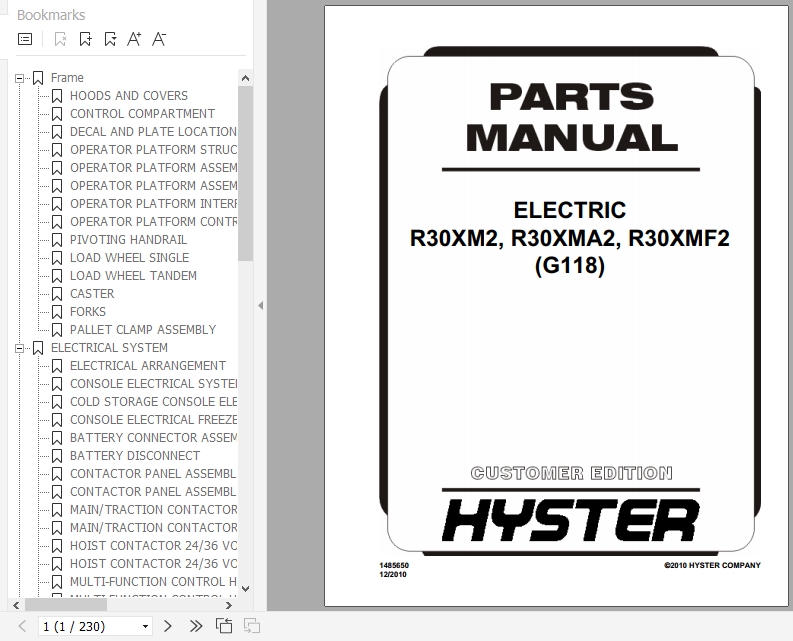Click the PARTS MANUAL title on page

click(x=571, y=117)
